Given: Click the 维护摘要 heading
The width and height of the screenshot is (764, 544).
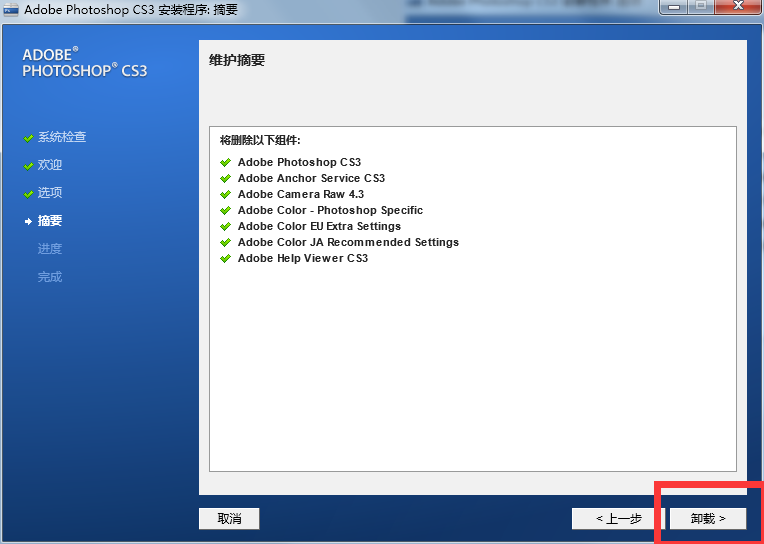Looking at the screenshot, I should tap(237, 60).
